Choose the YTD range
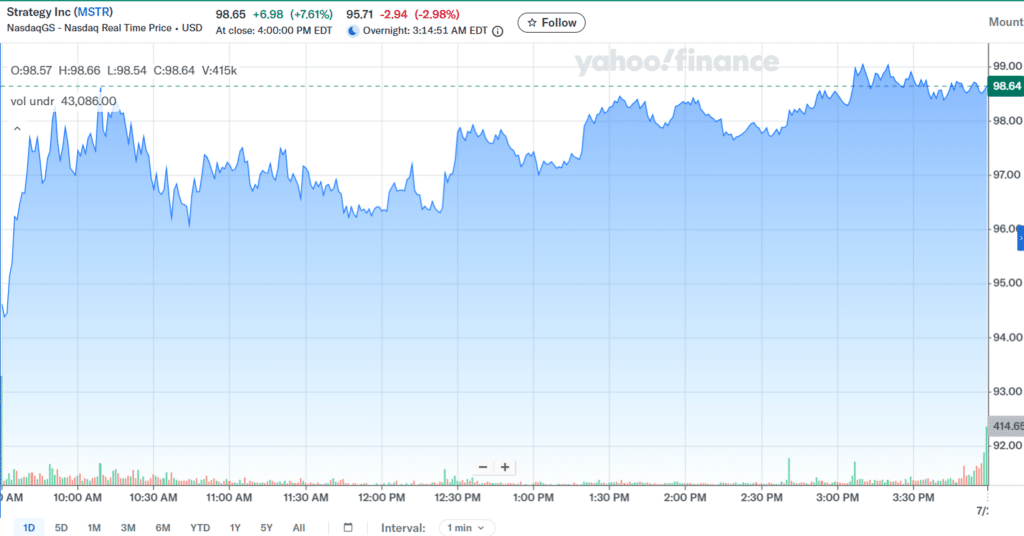Image resolution: width=1024 pixels, height=536 pixels. coord(200,528)
